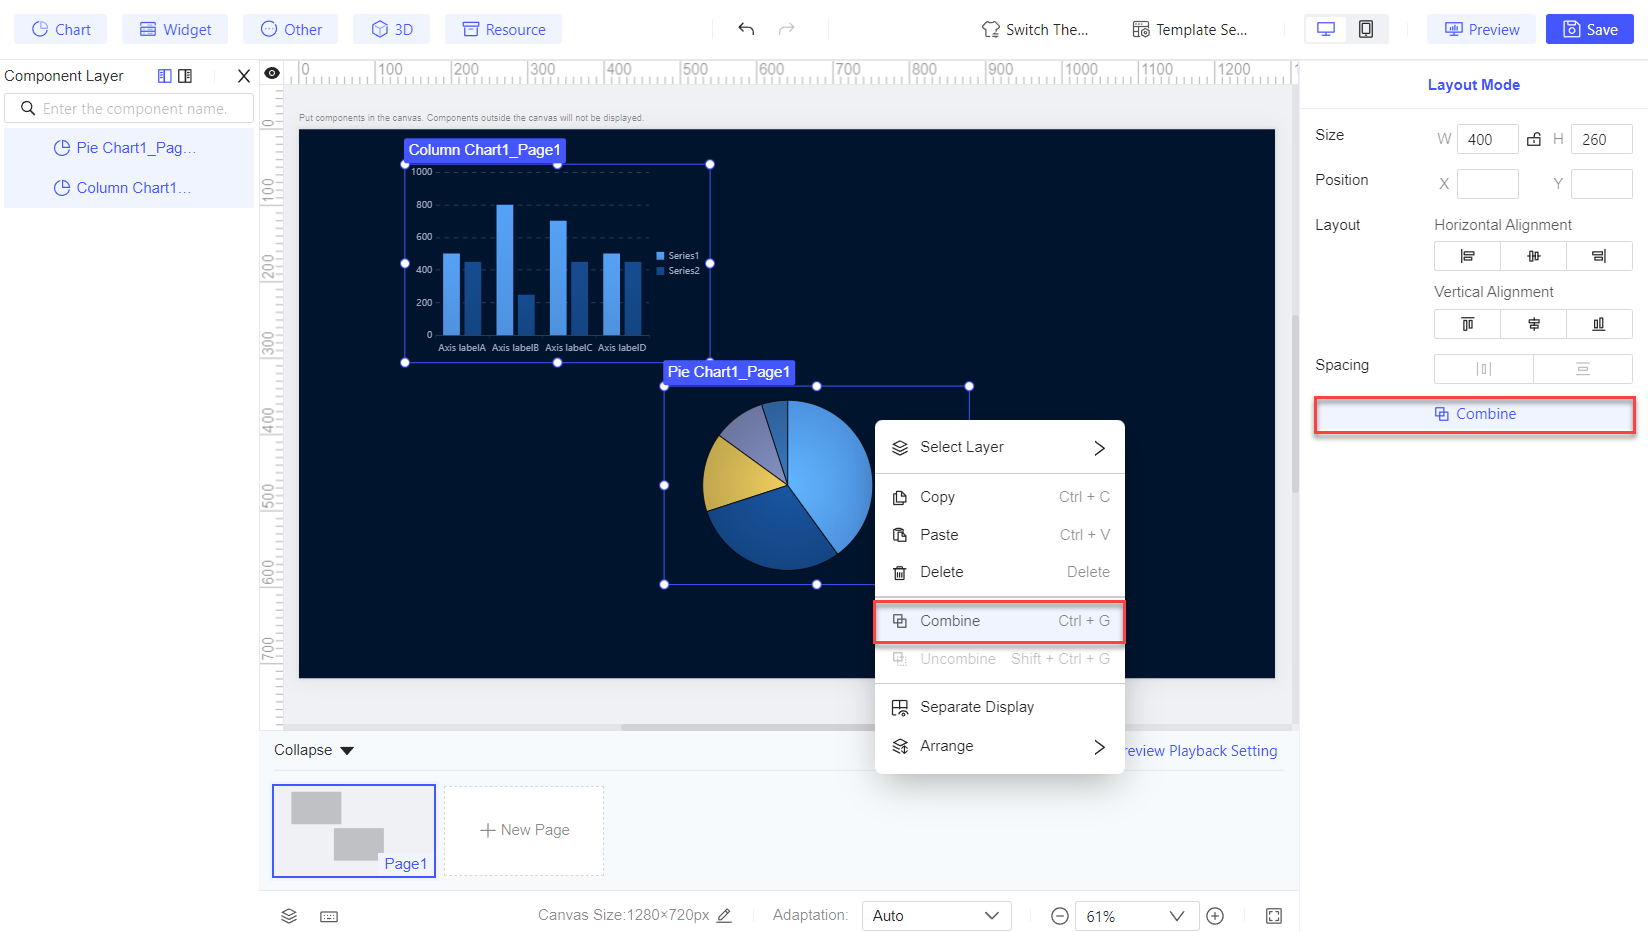Toggle the aspect ratio lock icon
Image resolution: width=1648 pixels, height=932 pixels.
pyautogui.click(x=1534, y=139)
